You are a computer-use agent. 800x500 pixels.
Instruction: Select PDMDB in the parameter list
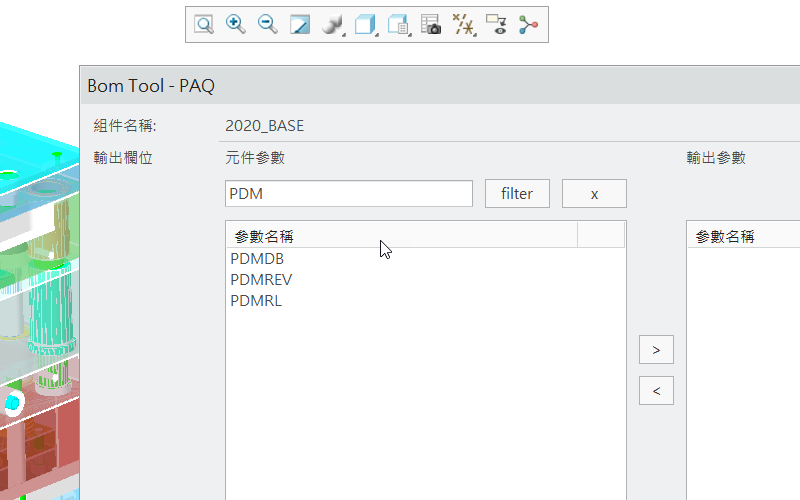[257, 259]
